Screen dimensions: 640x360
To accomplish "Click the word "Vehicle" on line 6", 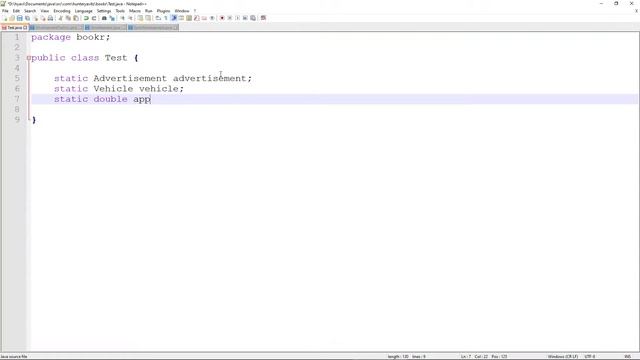I will pyautogui.click(x=113, y=89).
